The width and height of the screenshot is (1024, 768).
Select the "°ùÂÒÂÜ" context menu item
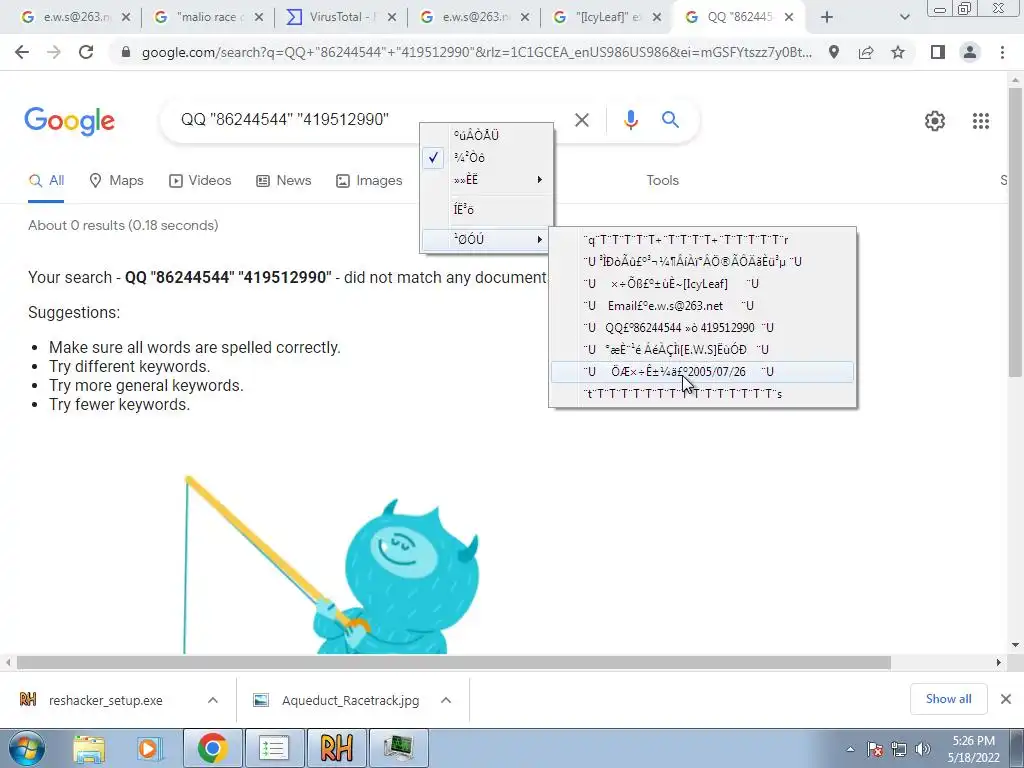(487, 135)
